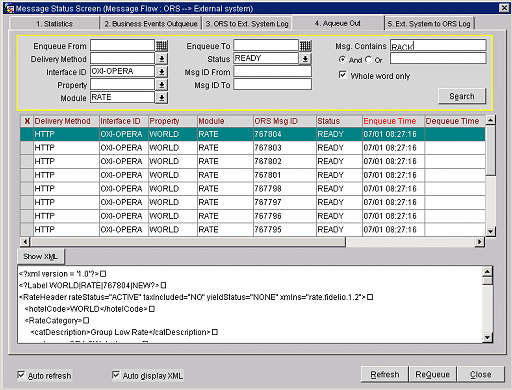Switch to the 1. Statistics tab

55,24
